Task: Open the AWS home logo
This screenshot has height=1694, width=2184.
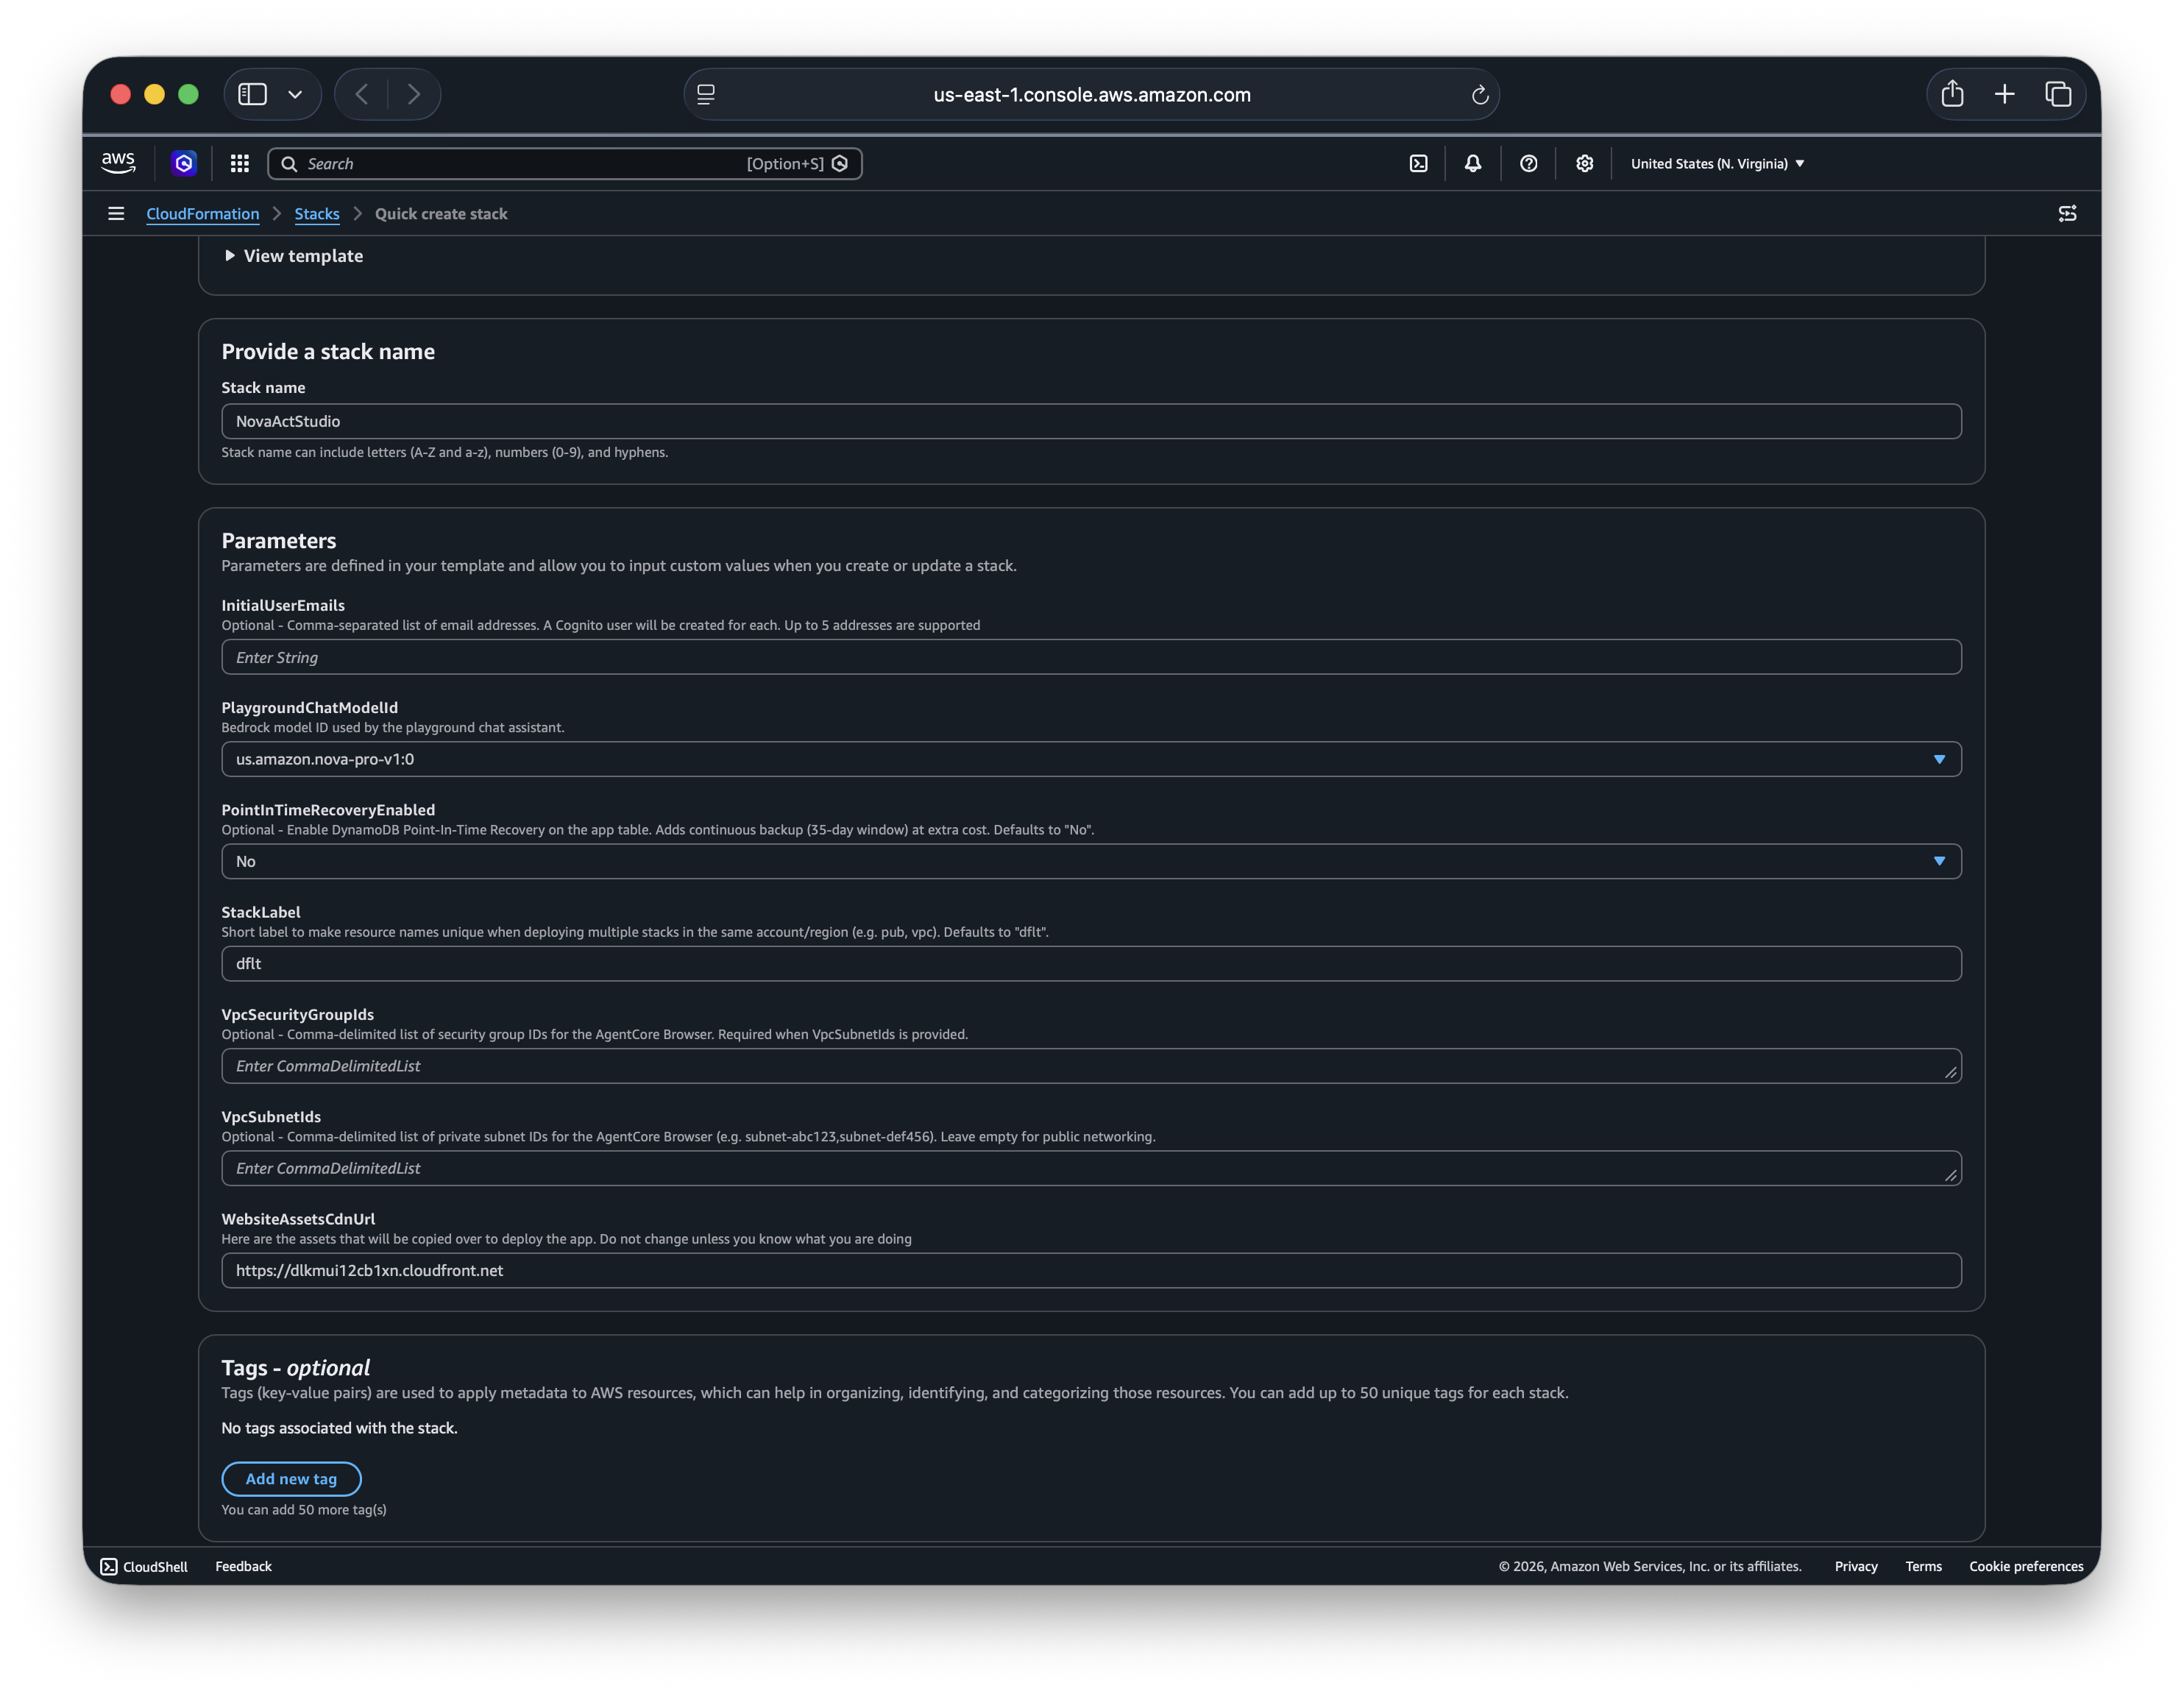Action: click(x=118, y=163)
